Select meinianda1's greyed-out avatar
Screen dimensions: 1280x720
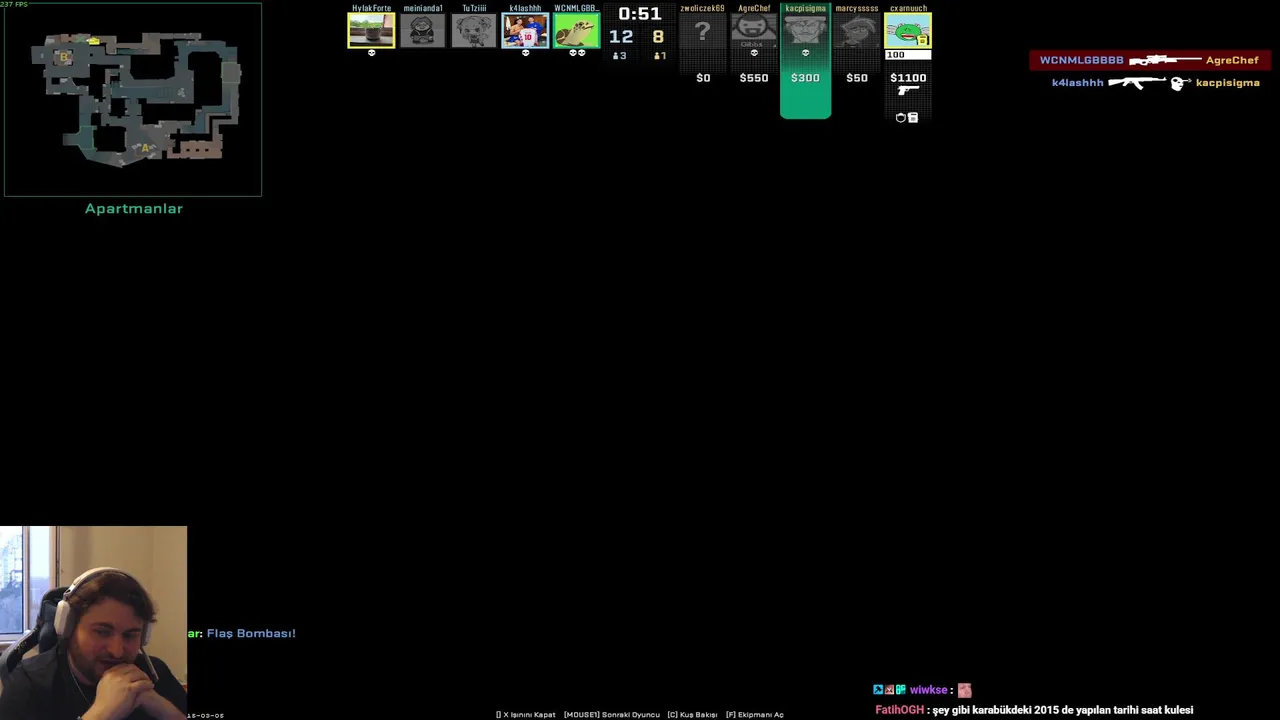pyautogui.click(x=423, y=30)
